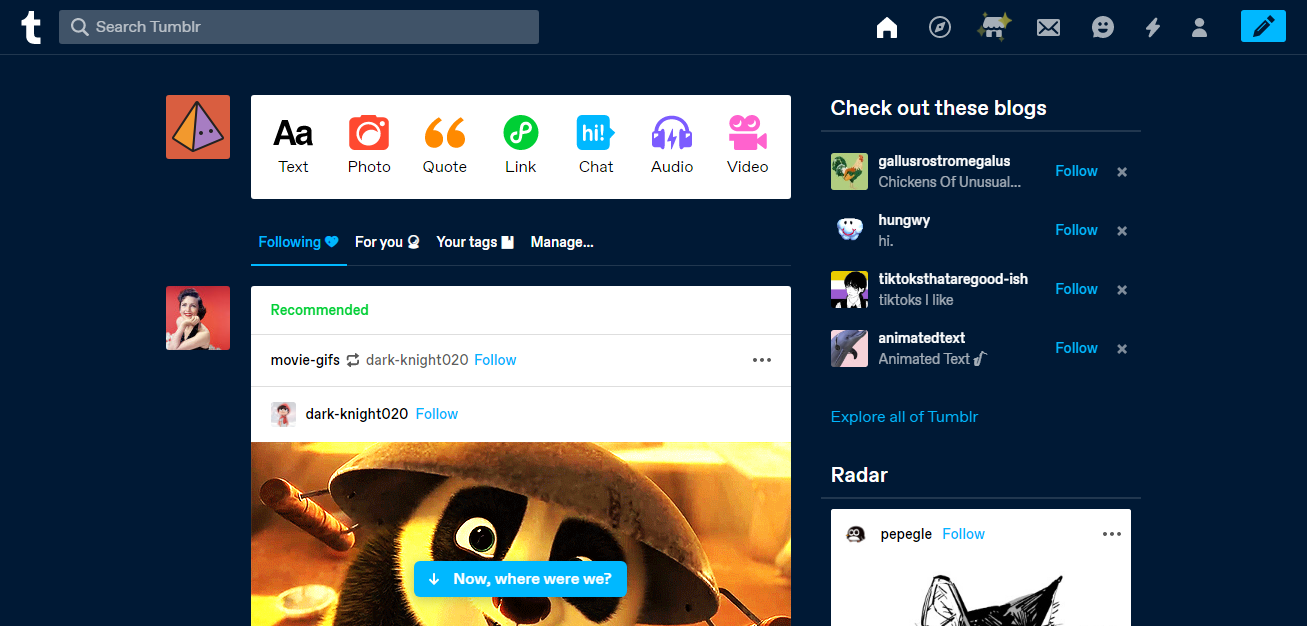Create a new Video post
Screen dimensions: 1307x626
tap(748, 146)
